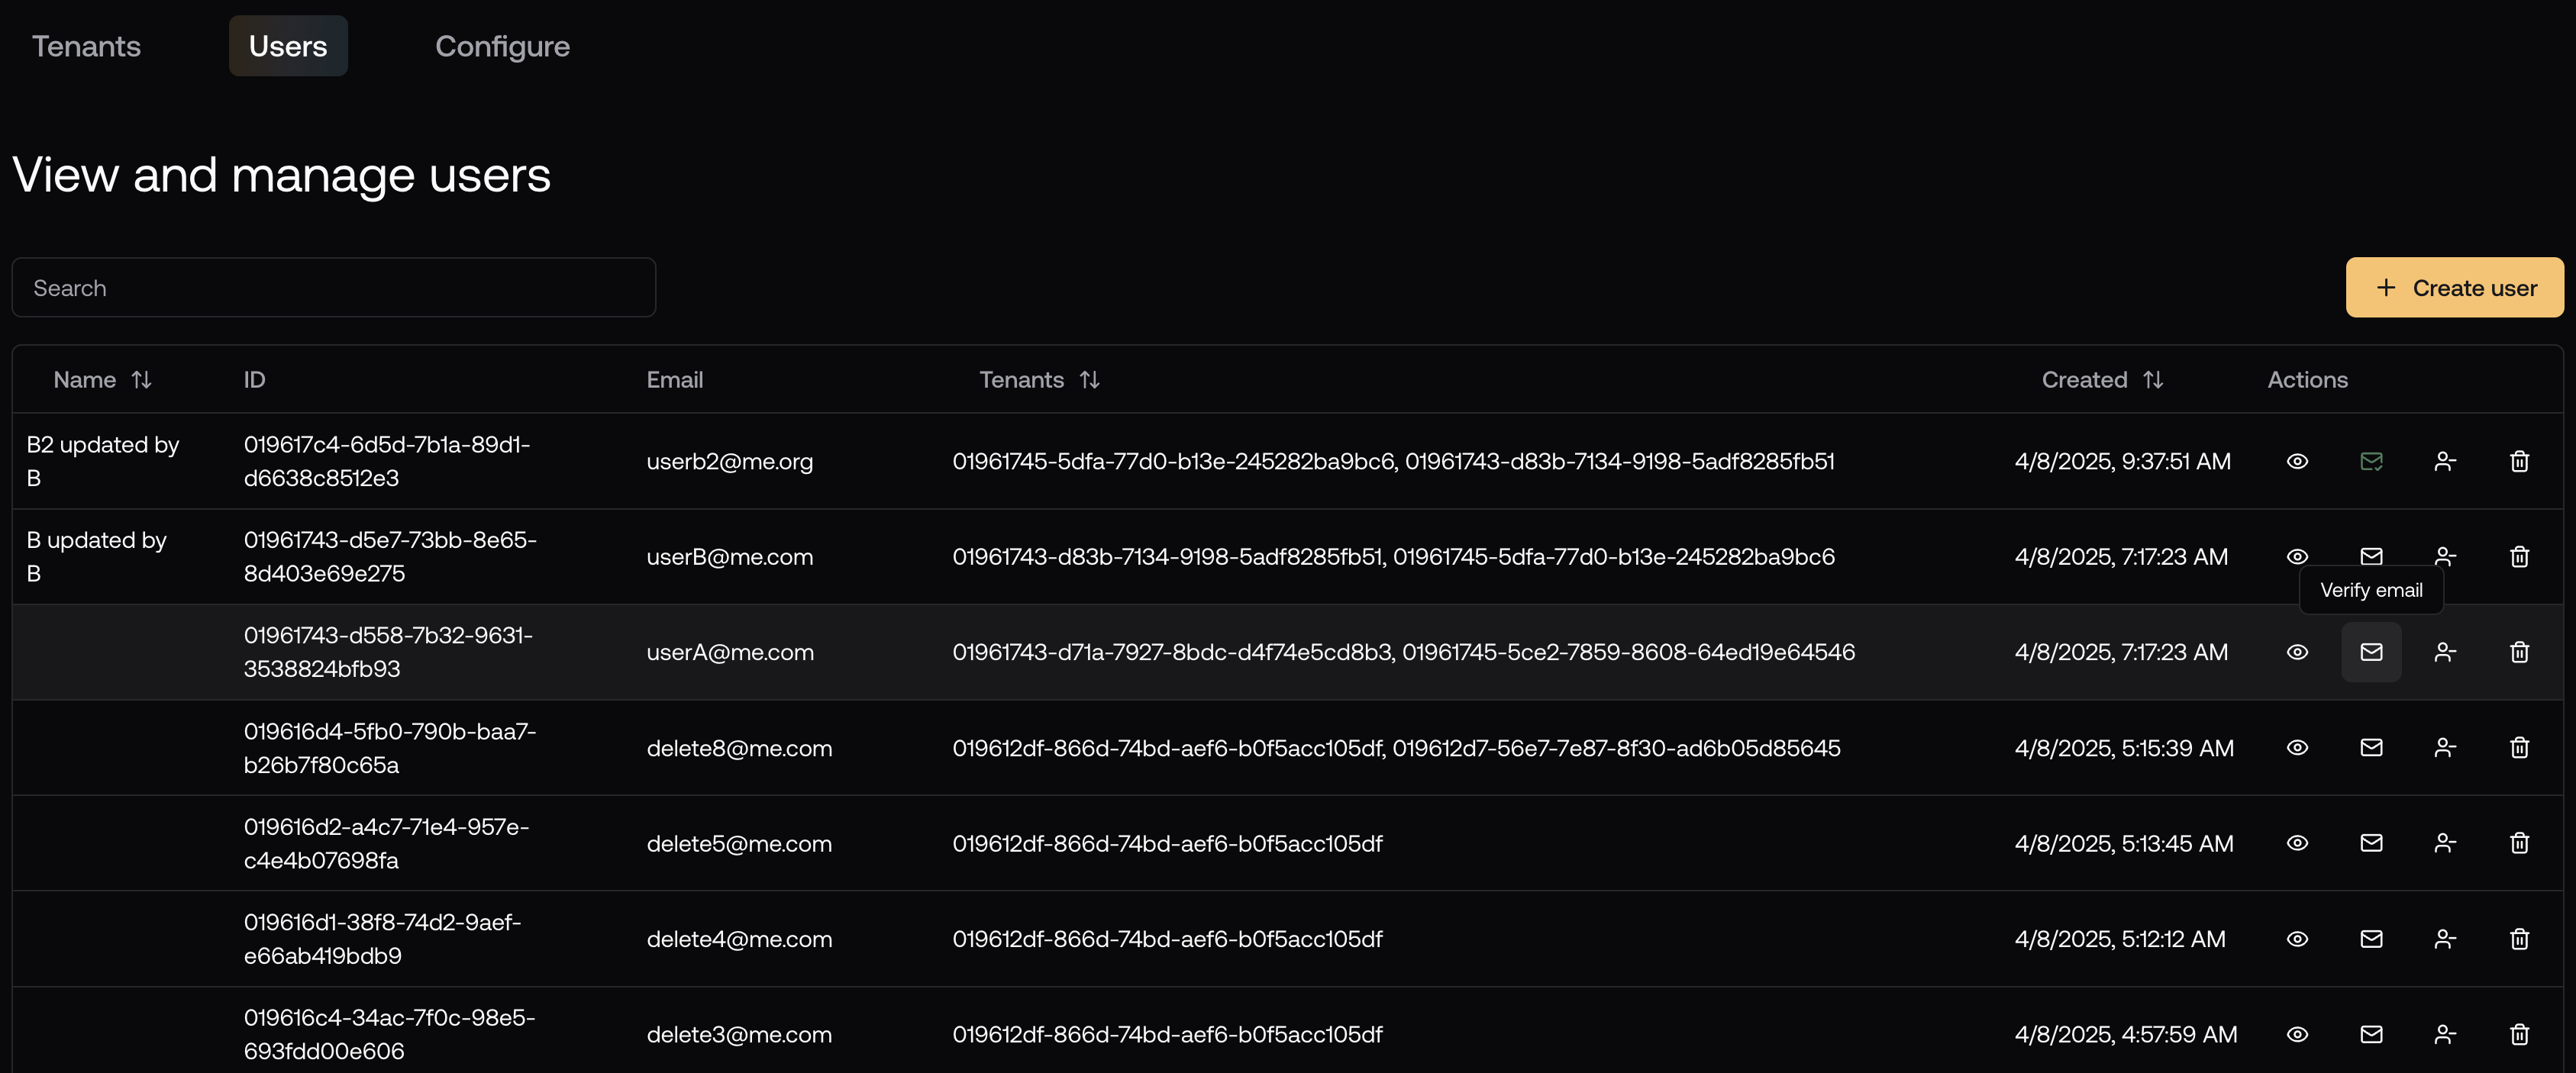Sort table by Name column
2576x1073 pixels.
(x=141, y=380)
